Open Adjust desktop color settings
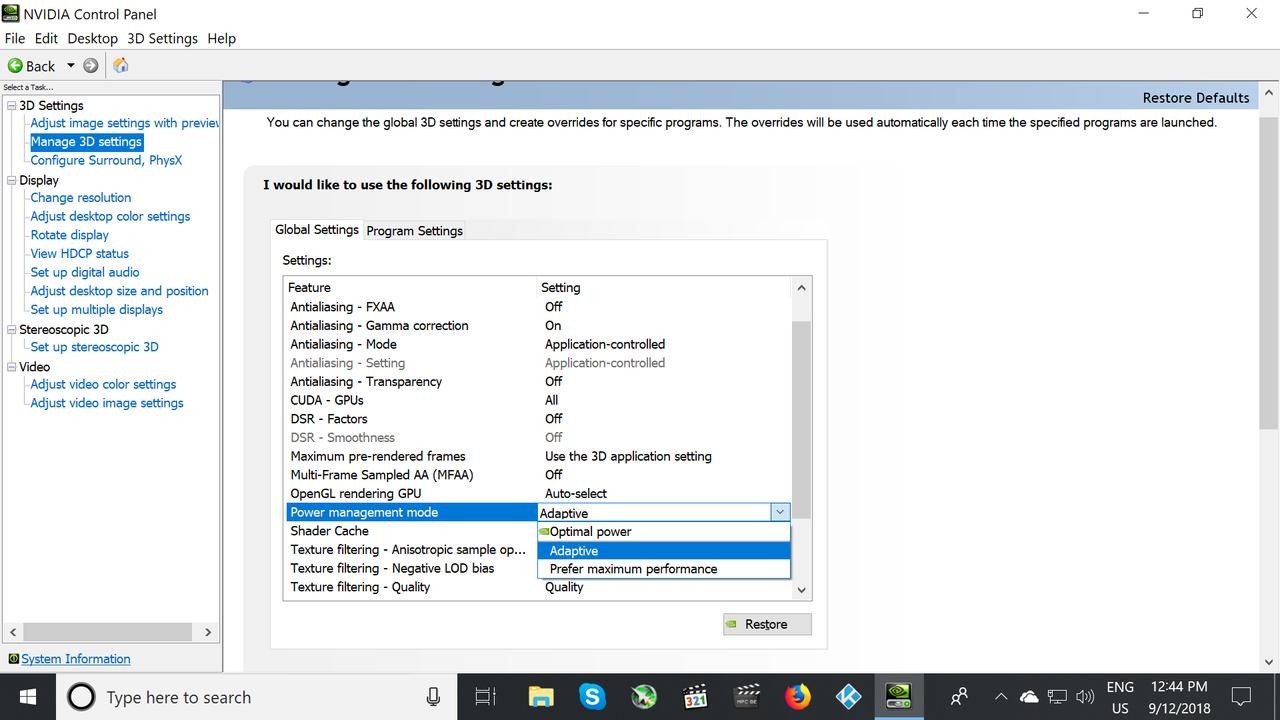Image resolution: width=1280 pixels, height=720 pixels. pos(110,216)
